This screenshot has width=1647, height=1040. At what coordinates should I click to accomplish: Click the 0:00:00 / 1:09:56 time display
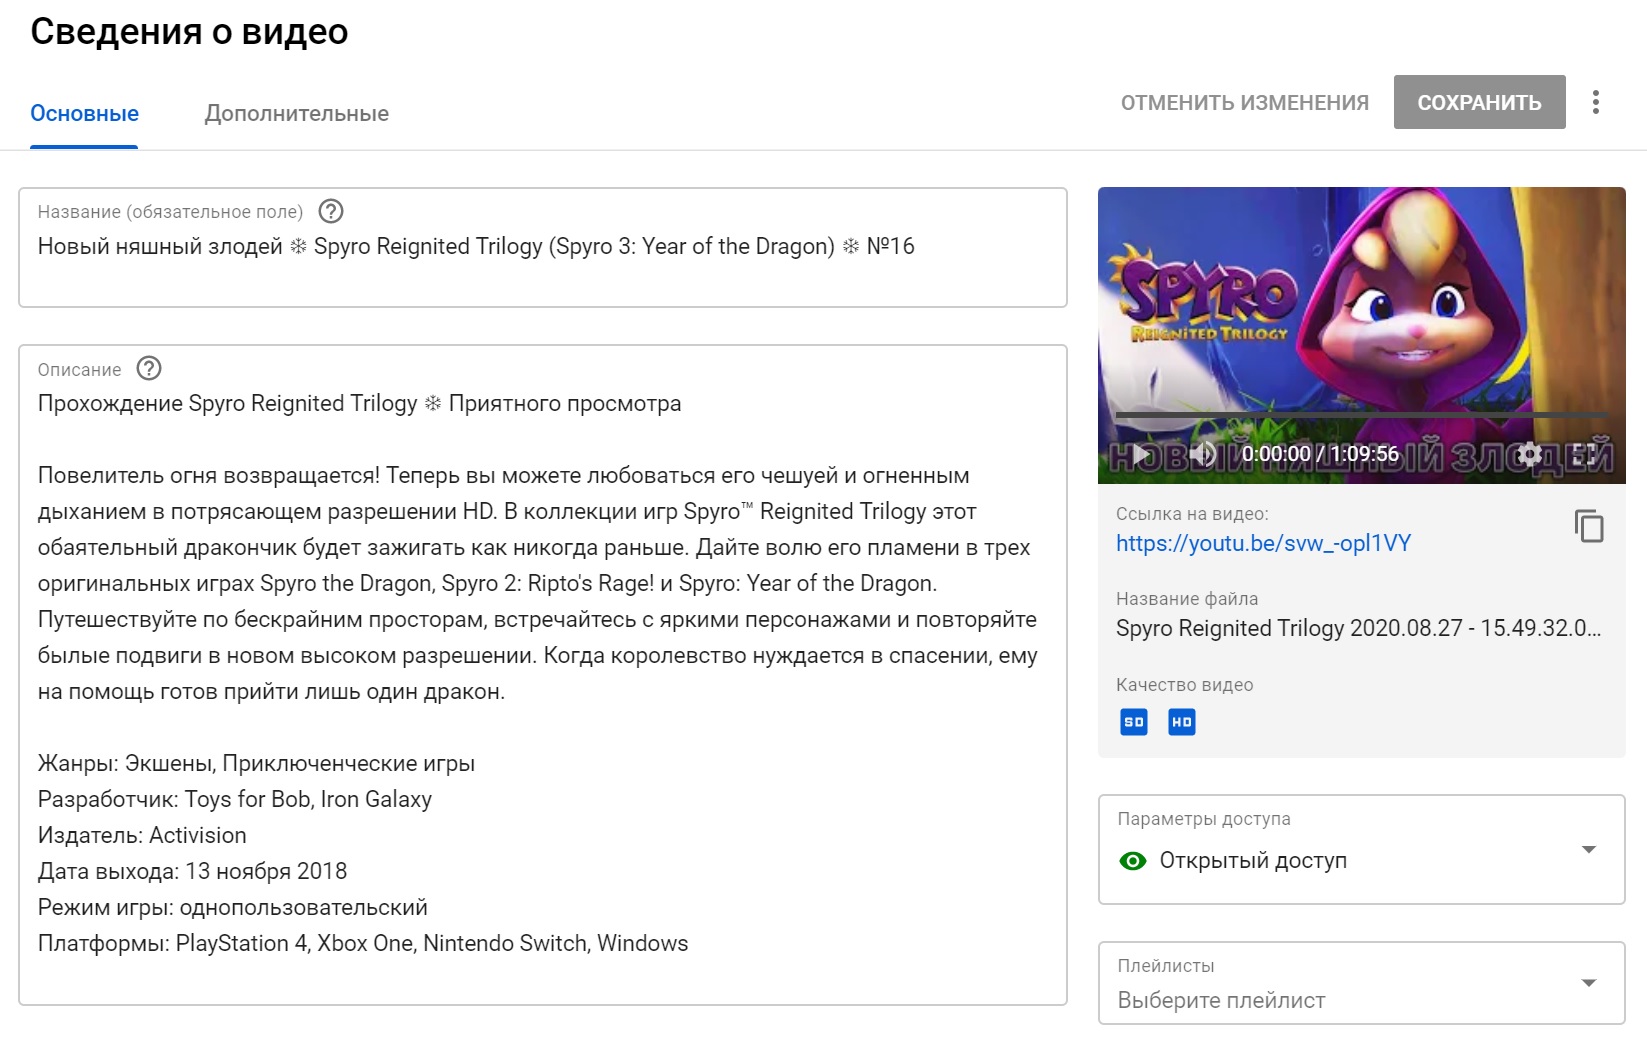[x=1320, y=454]
